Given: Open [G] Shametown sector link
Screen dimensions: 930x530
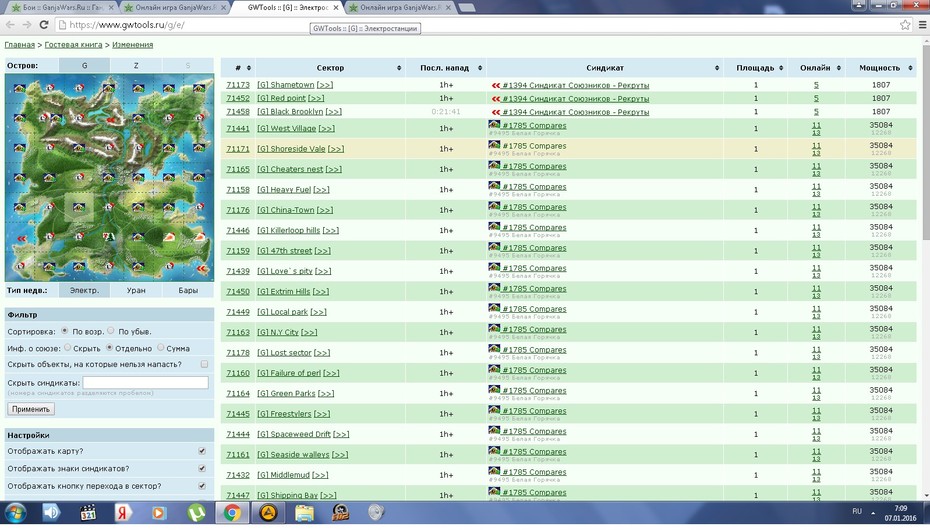Looking at the screenshot, I should [x=286, y=85].
